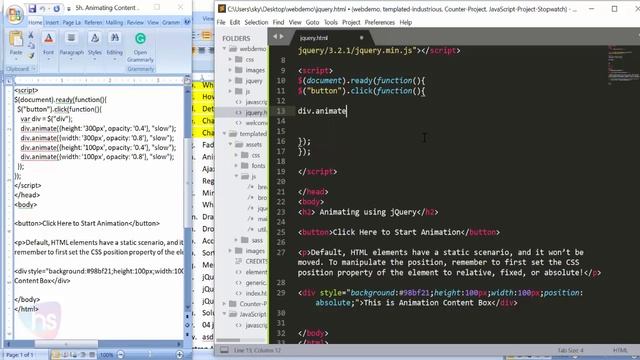Expand the css folder under webdemo
The height and width of the screenshot is (360, 640).
pos(231,60)
